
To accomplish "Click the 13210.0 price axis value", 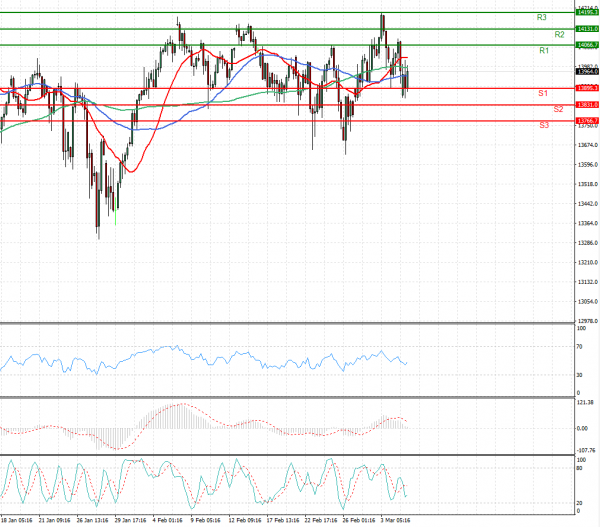I will (x=588, y=263).
